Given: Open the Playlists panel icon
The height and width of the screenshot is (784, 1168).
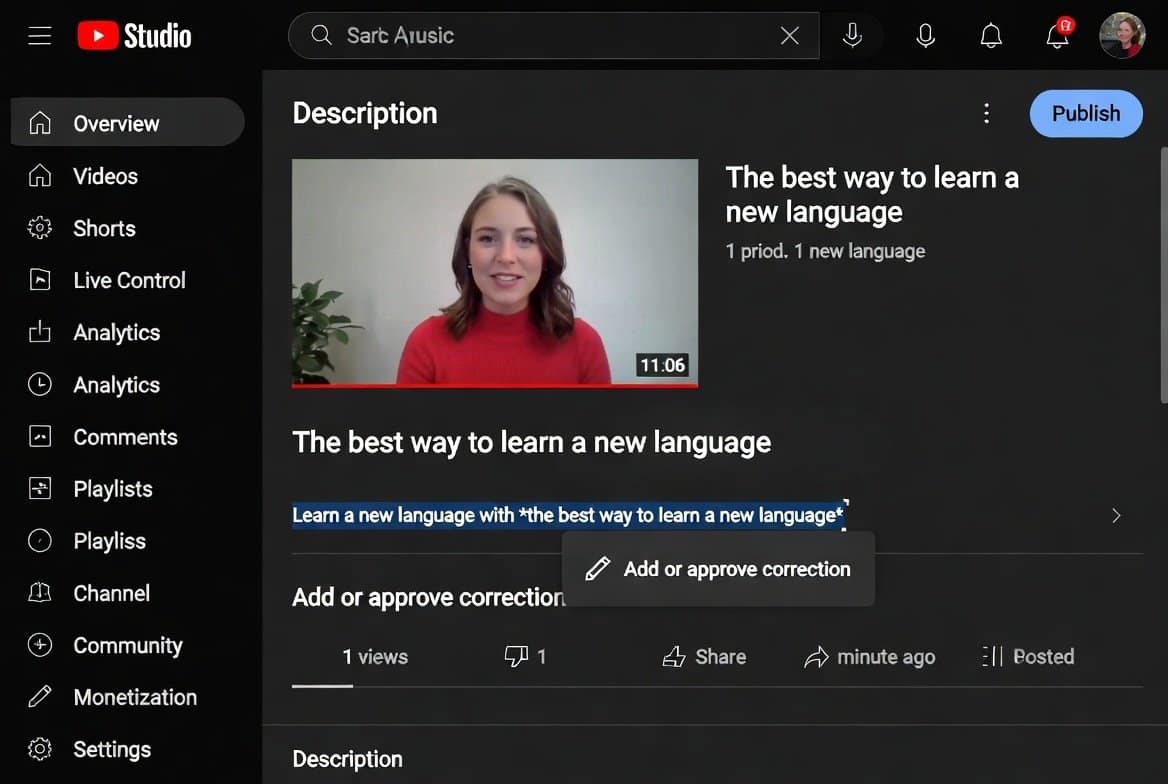Looking at the screenshot, I should pos(40,489).
